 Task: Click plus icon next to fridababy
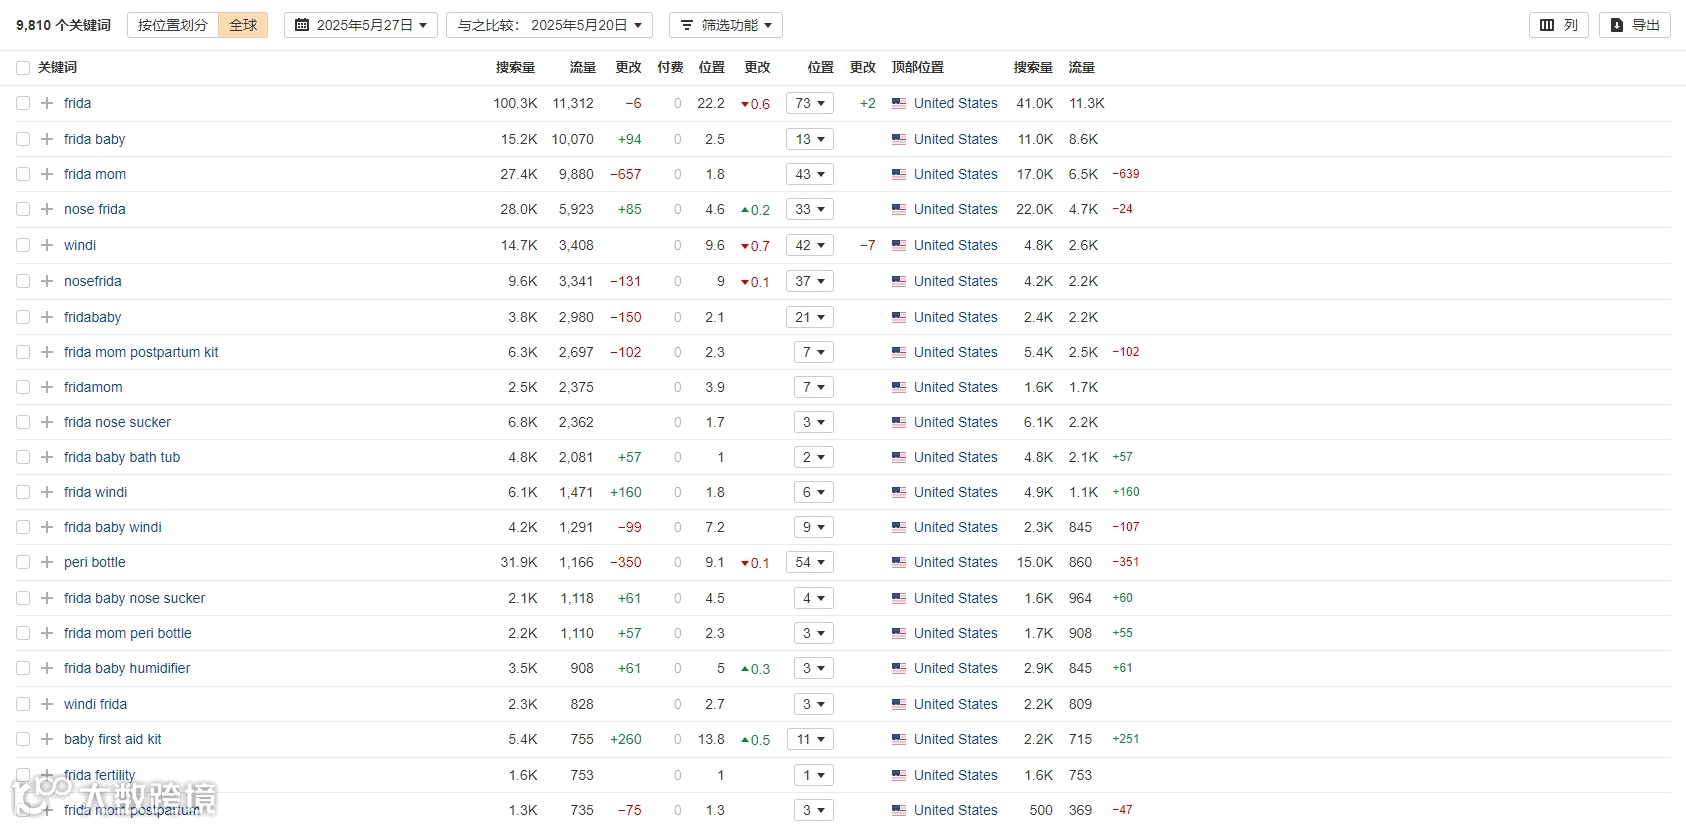click(x=47, y=317)
